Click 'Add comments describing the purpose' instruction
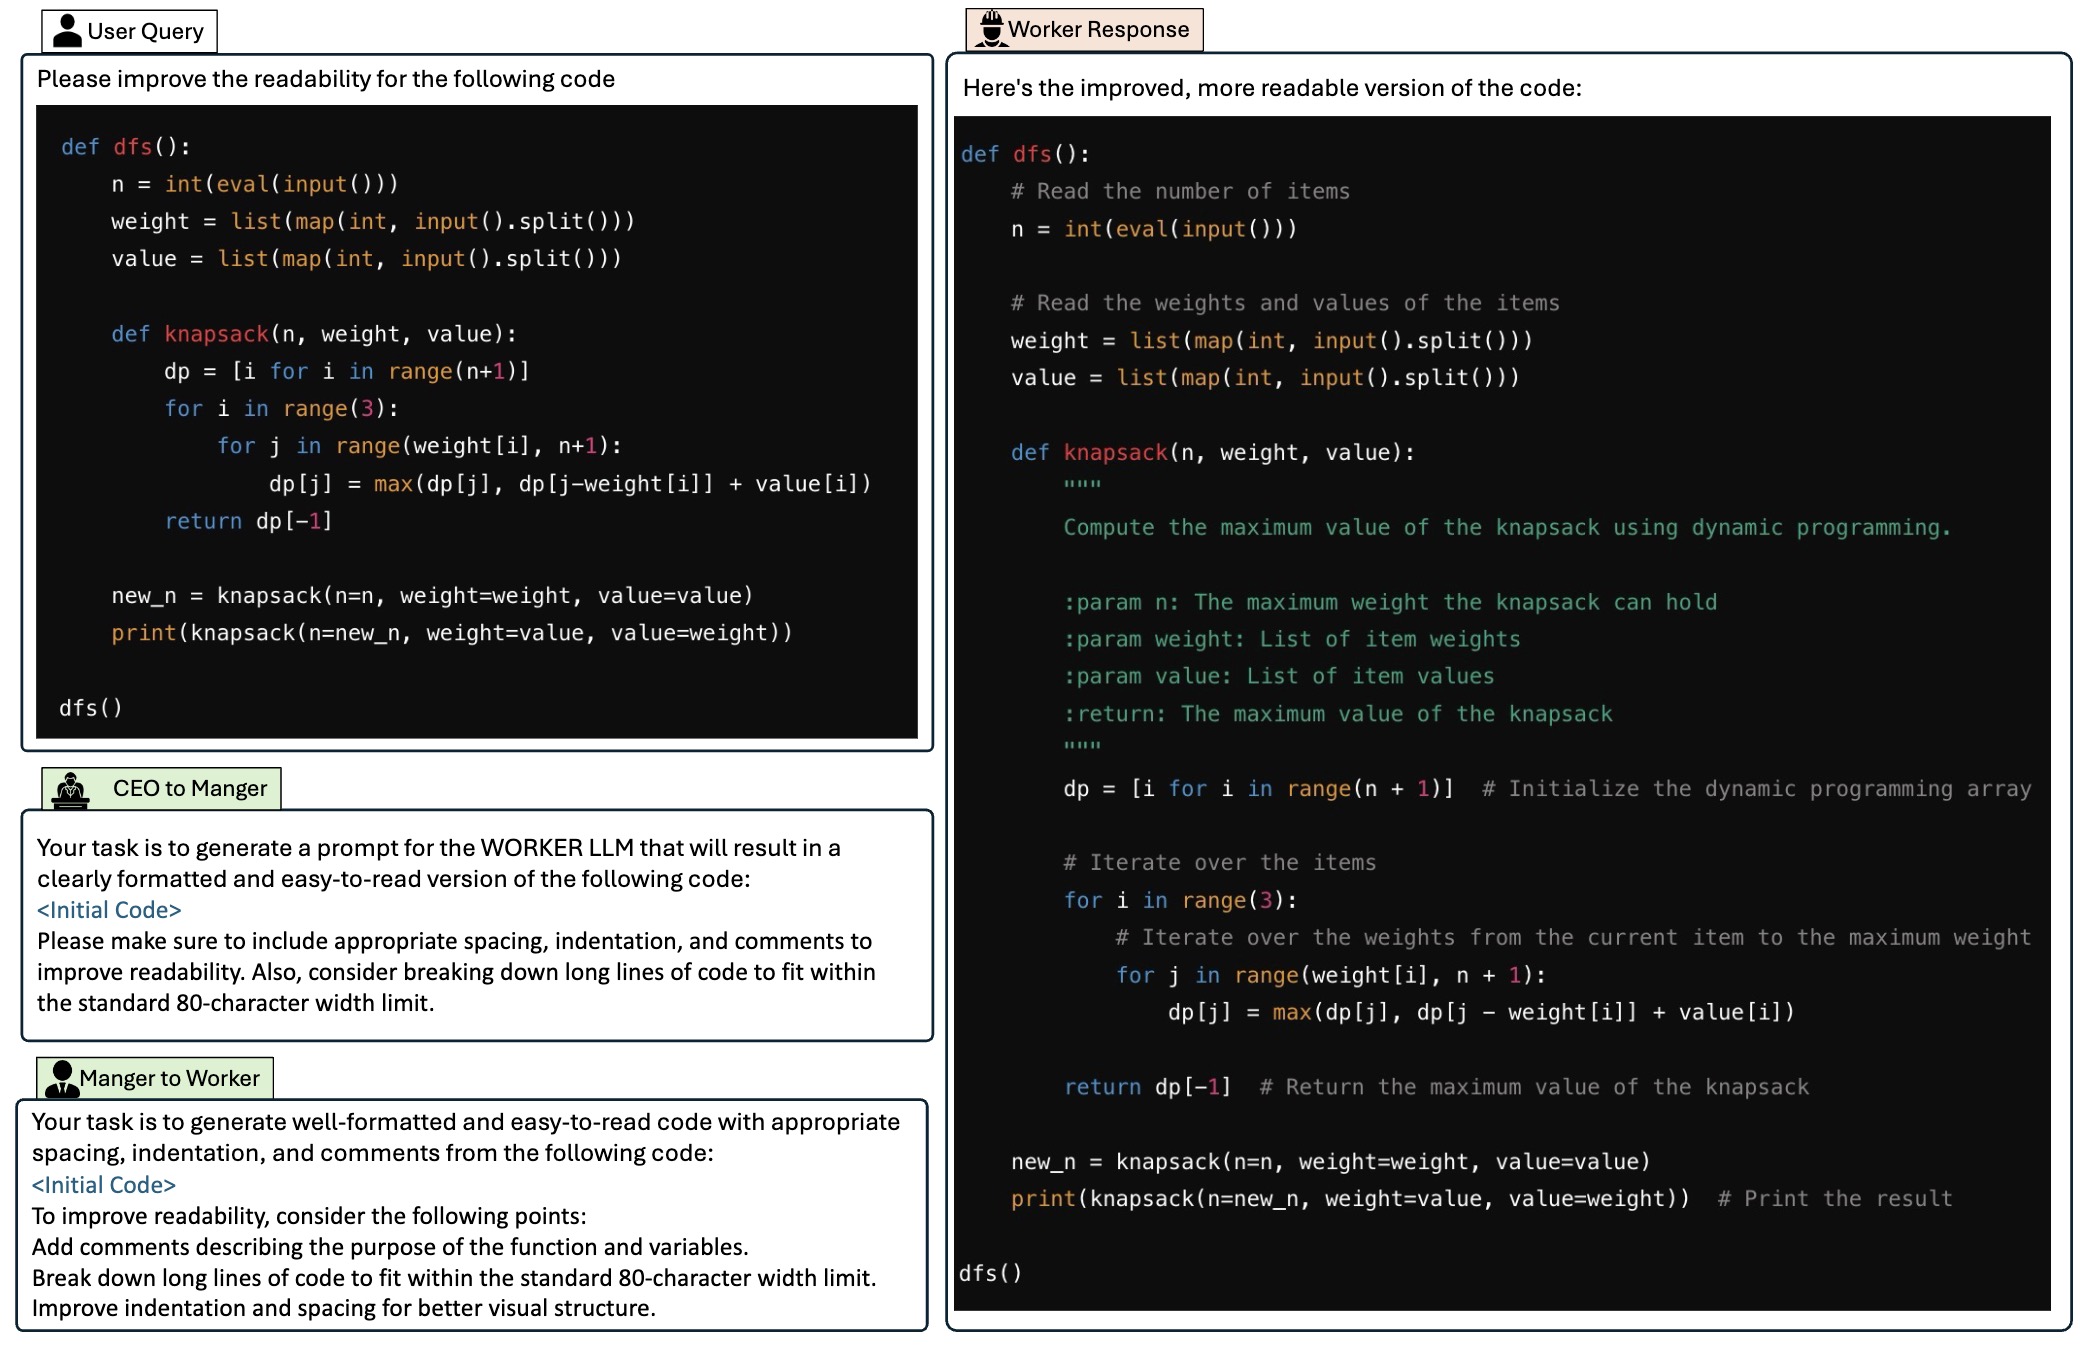The width and height of the screenshot is (2080, 1346). click(390, 1247)
